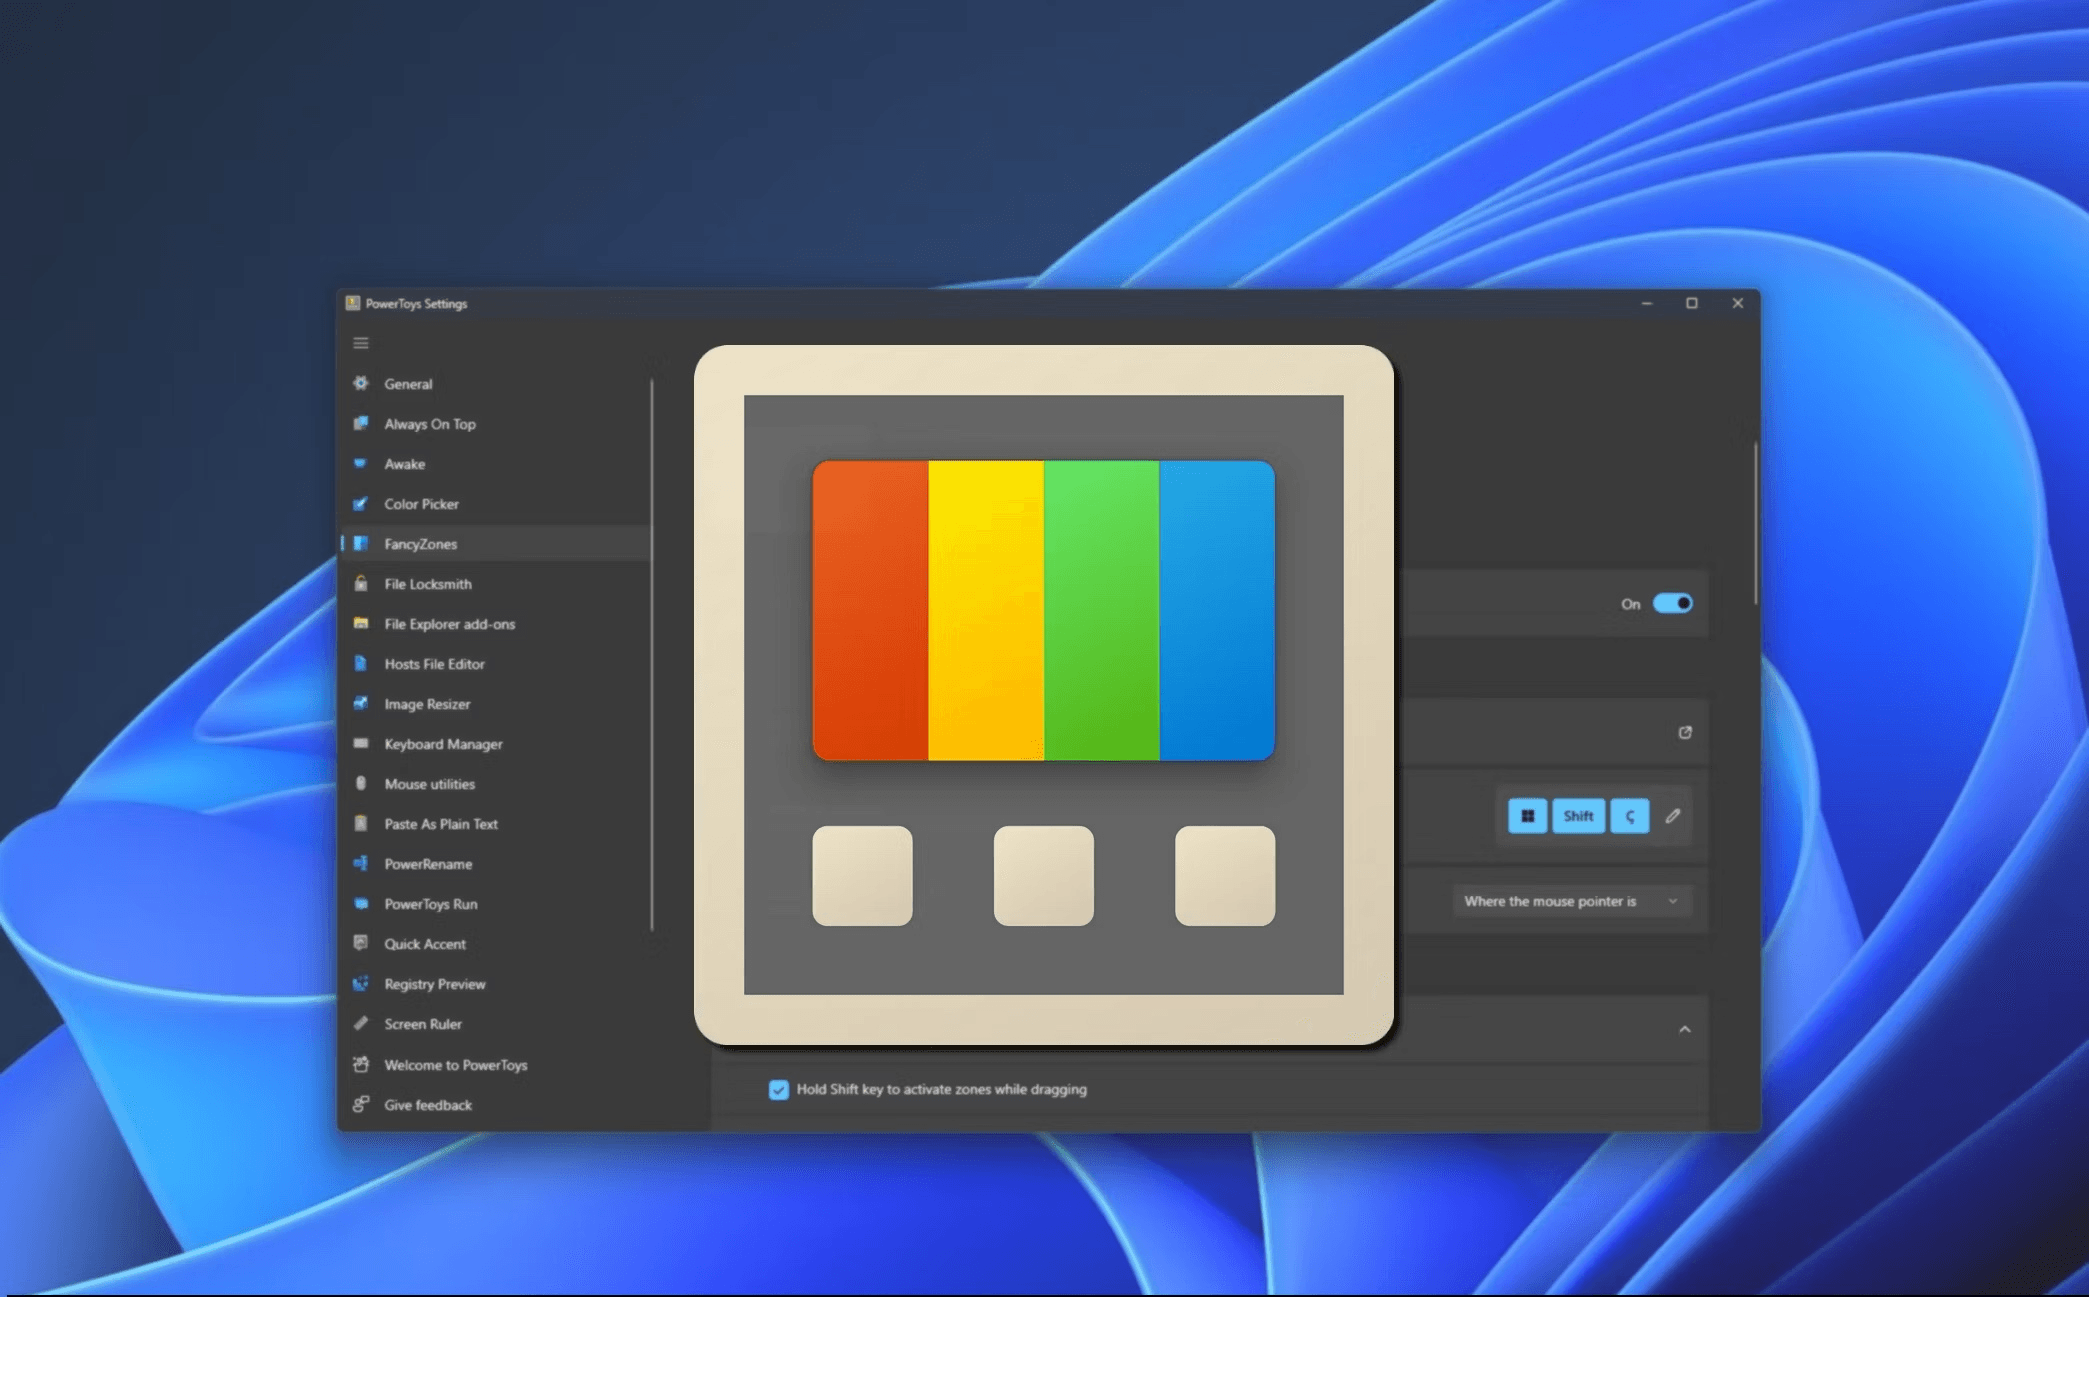Click the Keyboard Manager icon

(361, 743)
